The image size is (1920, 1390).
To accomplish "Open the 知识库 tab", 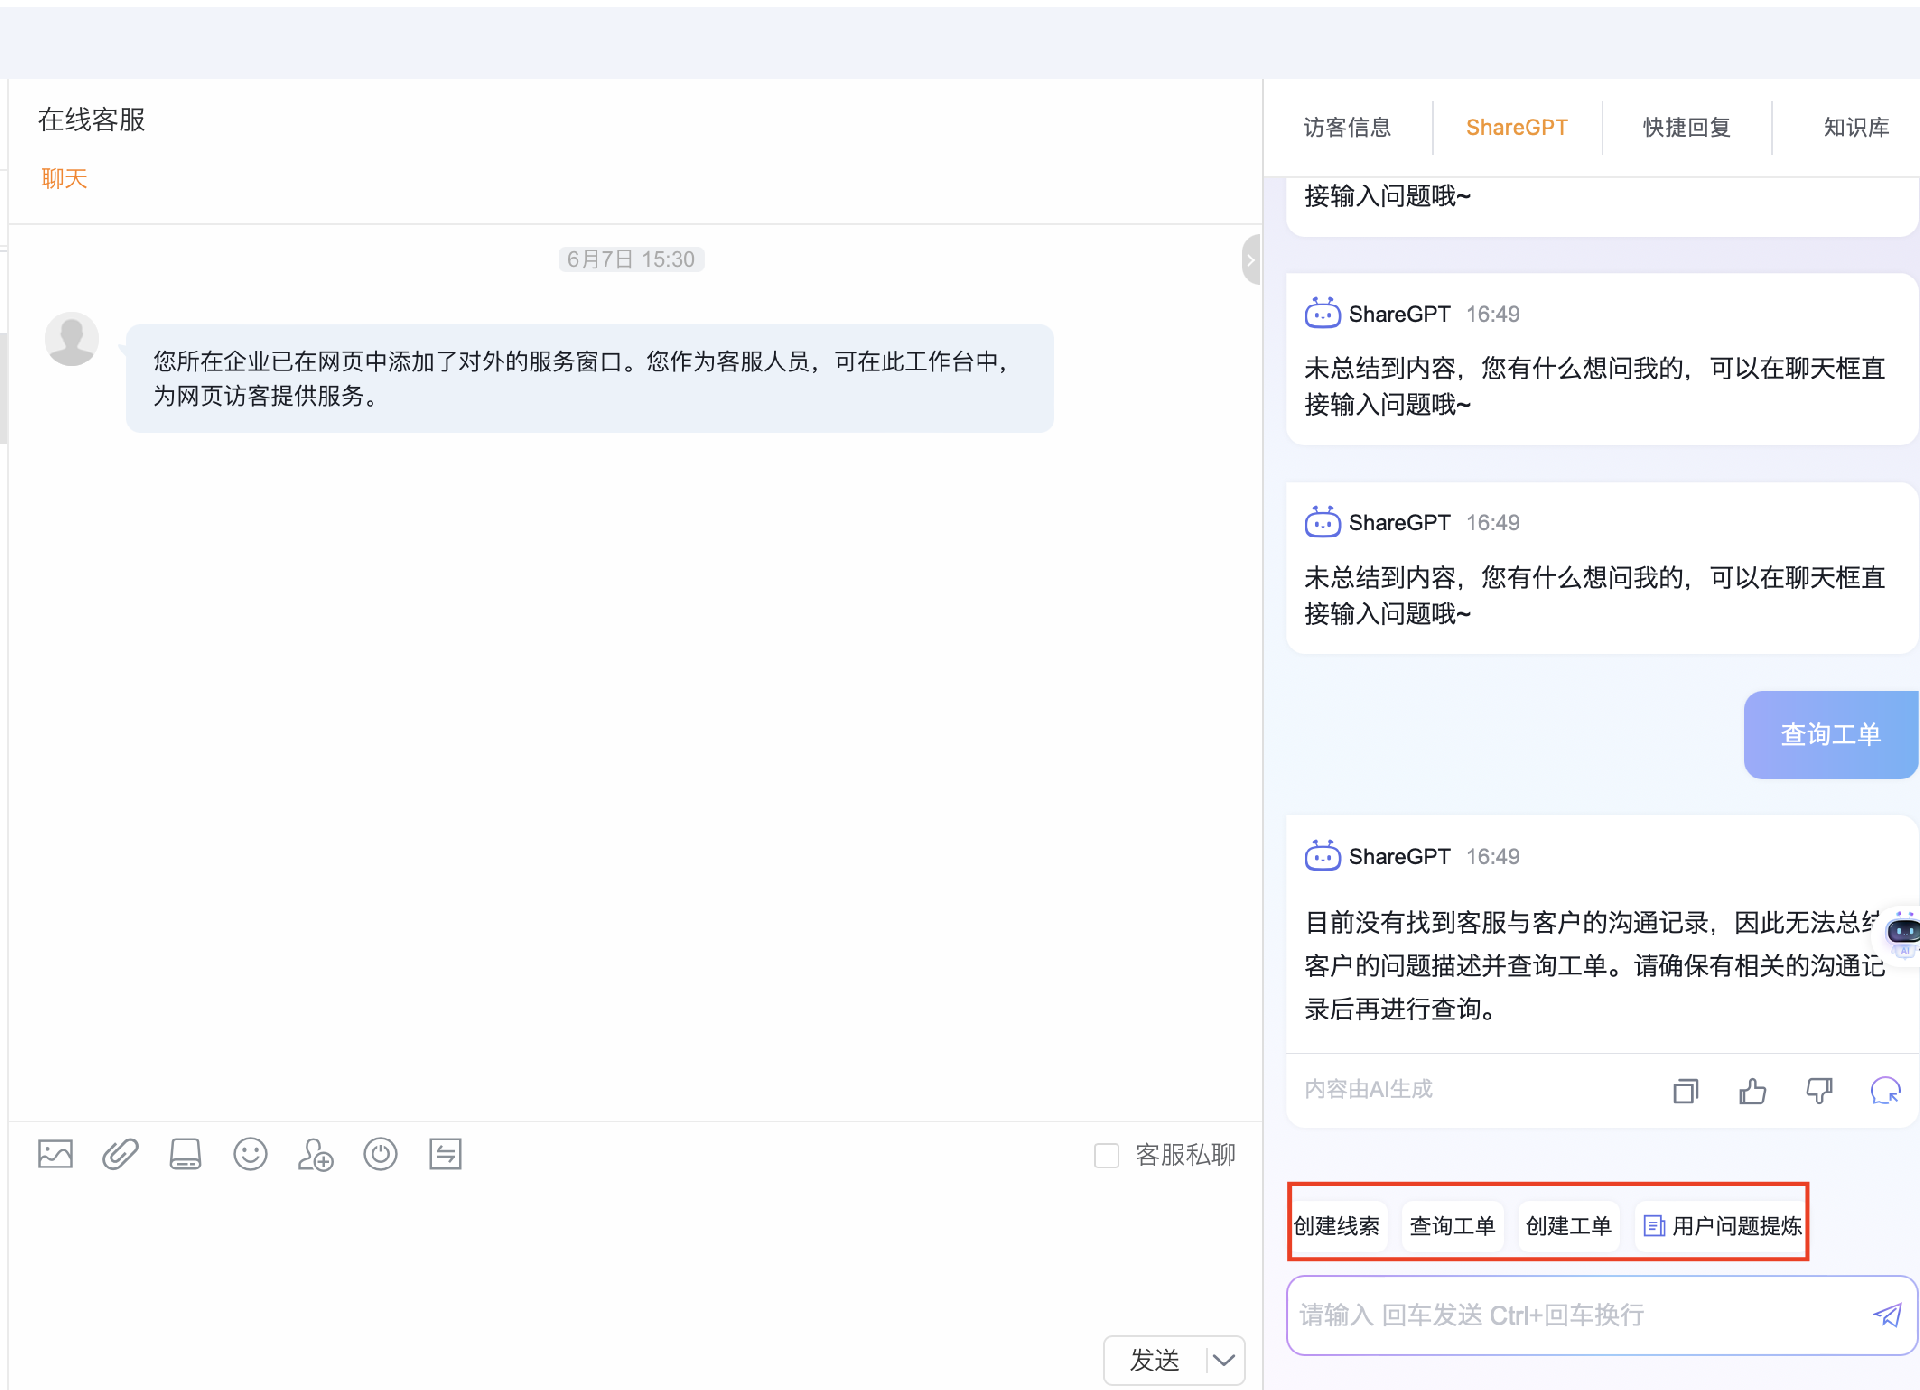I will (x=1856, y=128).
